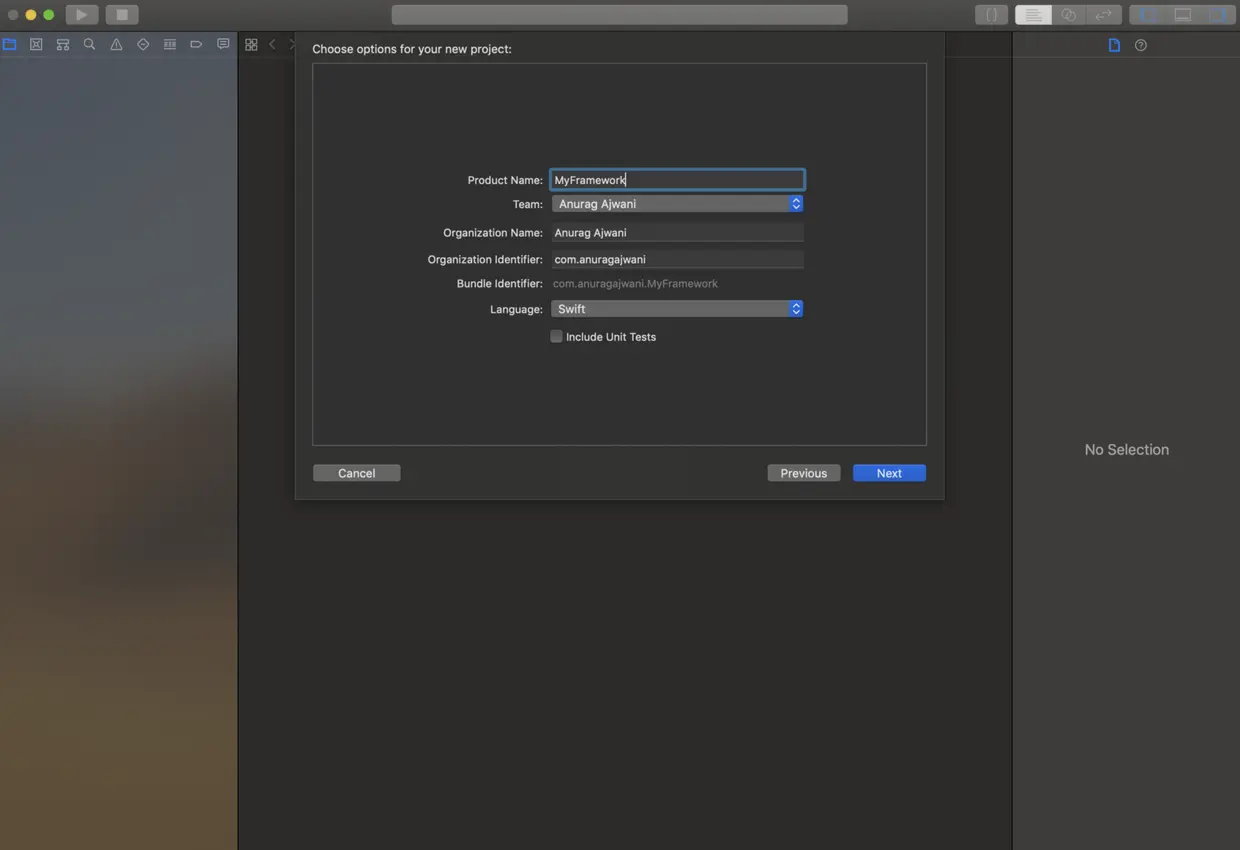Open the Debug navigator icon
Screen dimensions: 1240x850
(x=170, y=45)
